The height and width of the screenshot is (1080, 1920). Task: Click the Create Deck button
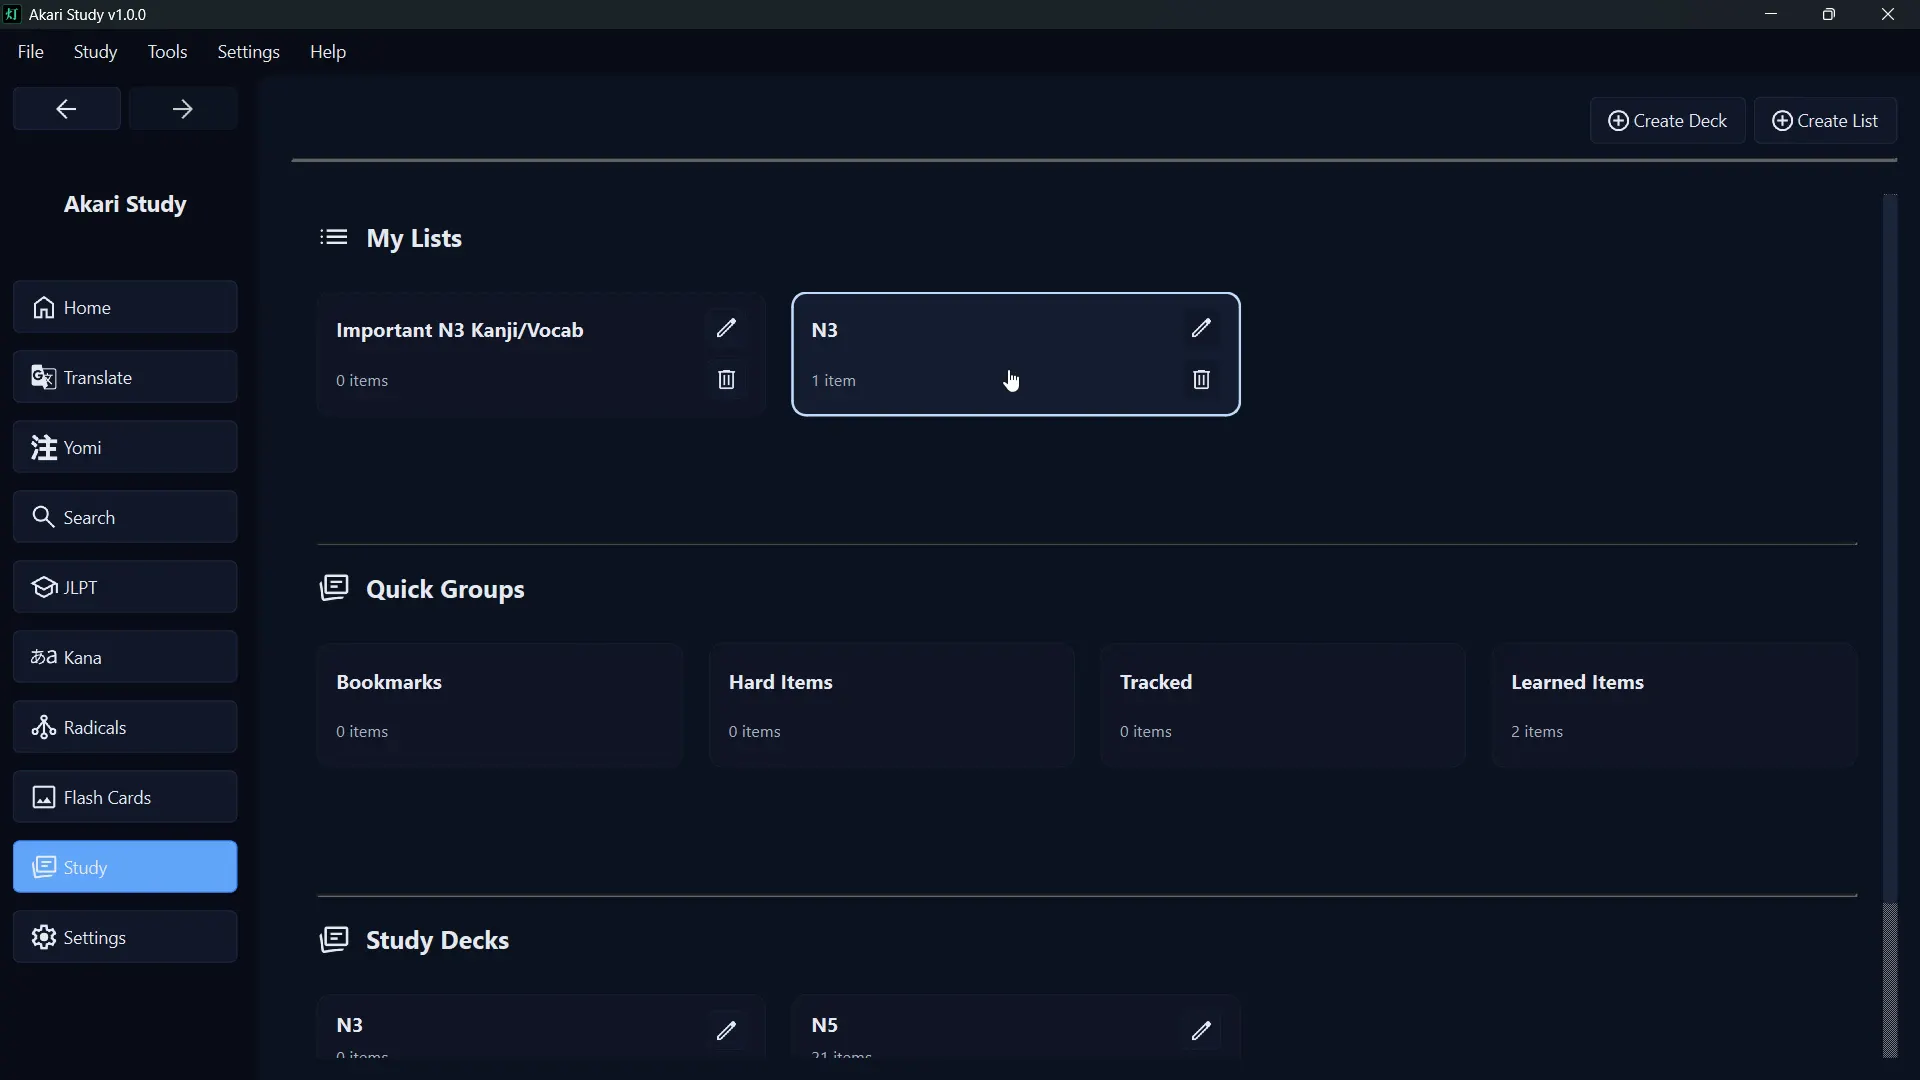click(1667, 121)
